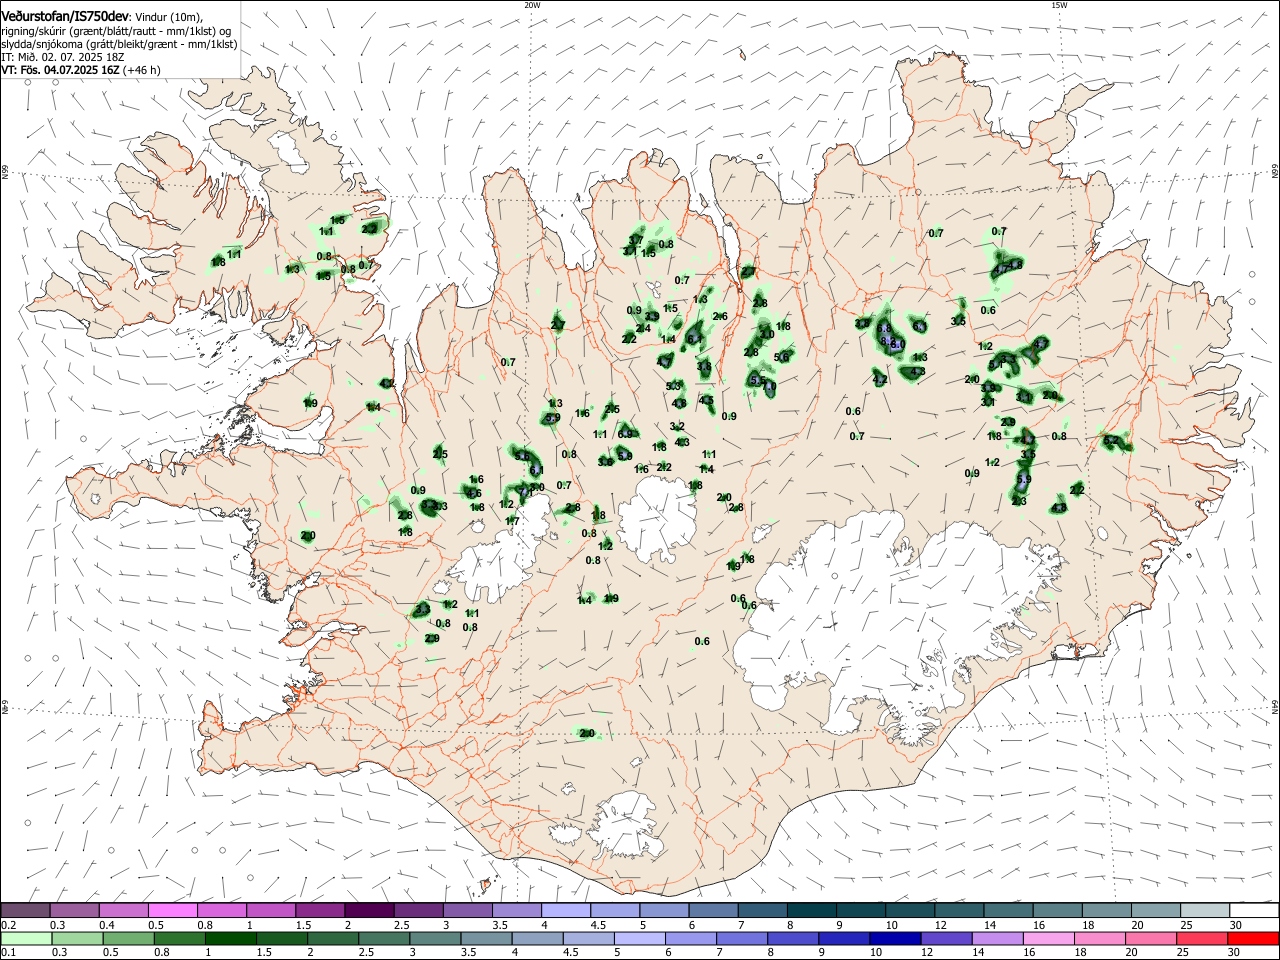The image size is (1280, 960).
Task: Click the 2.7 value near the northwest bay
Action: [x=558, y=325]
